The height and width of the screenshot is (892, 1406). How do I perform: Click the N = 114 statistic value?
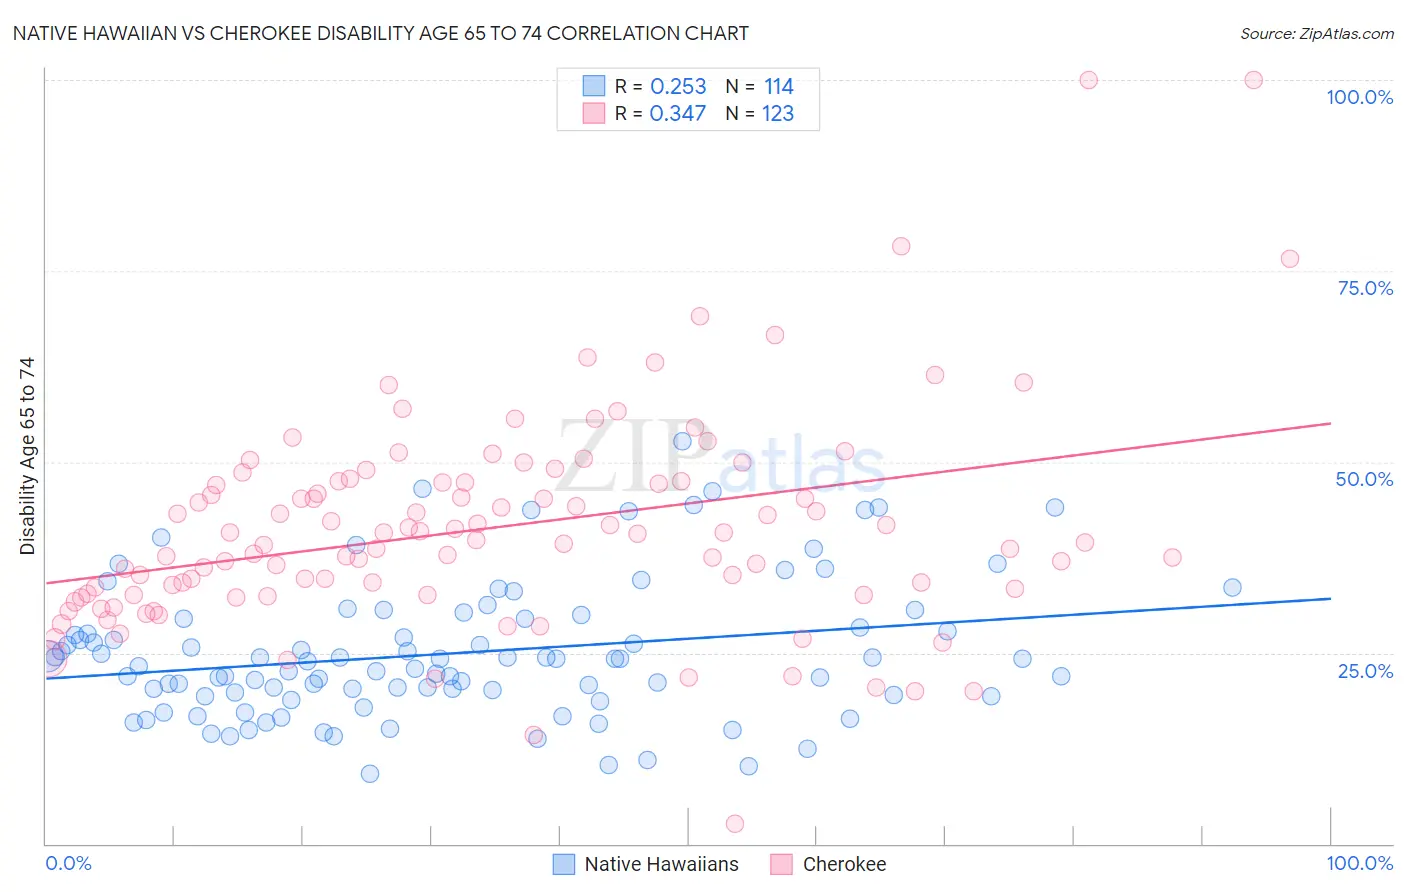tap(779, 86)
